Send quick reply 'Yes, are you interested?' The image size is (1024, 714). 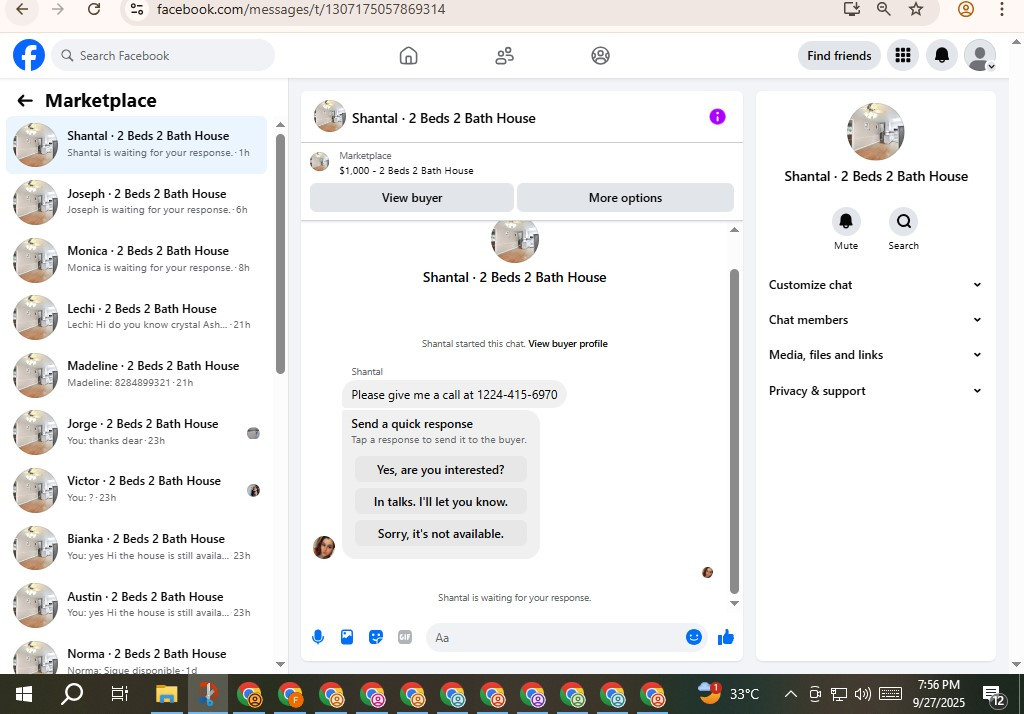[x=440, y=470]
